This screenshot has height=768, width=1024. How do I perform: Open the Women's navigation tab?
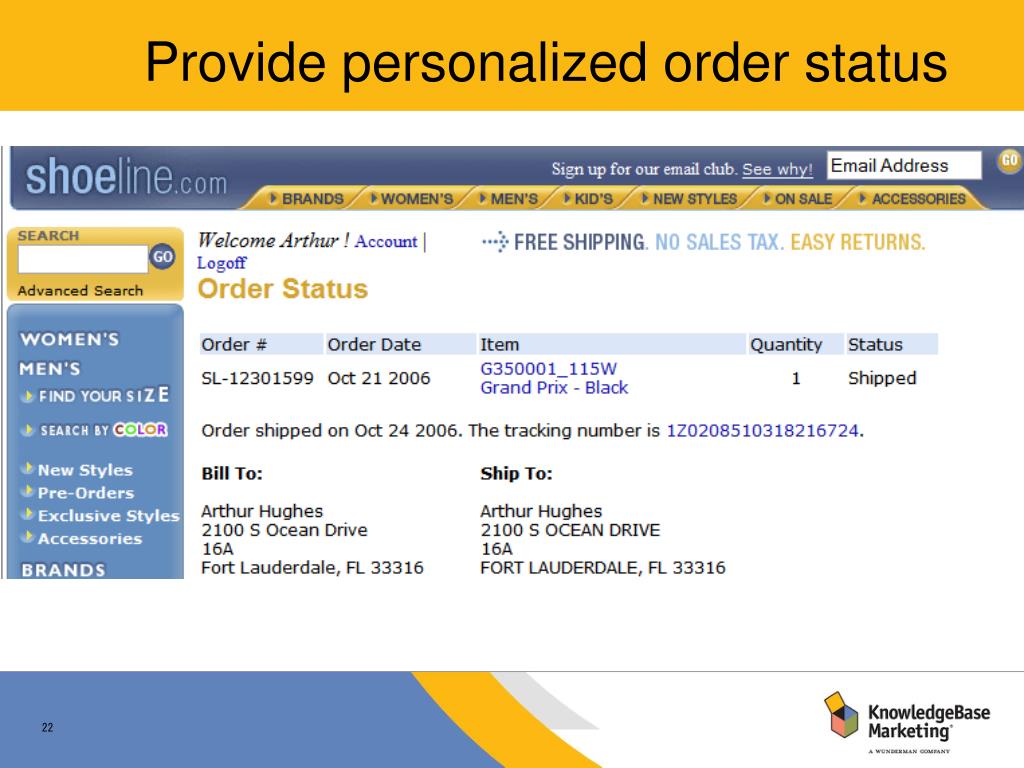coord(411,199)
